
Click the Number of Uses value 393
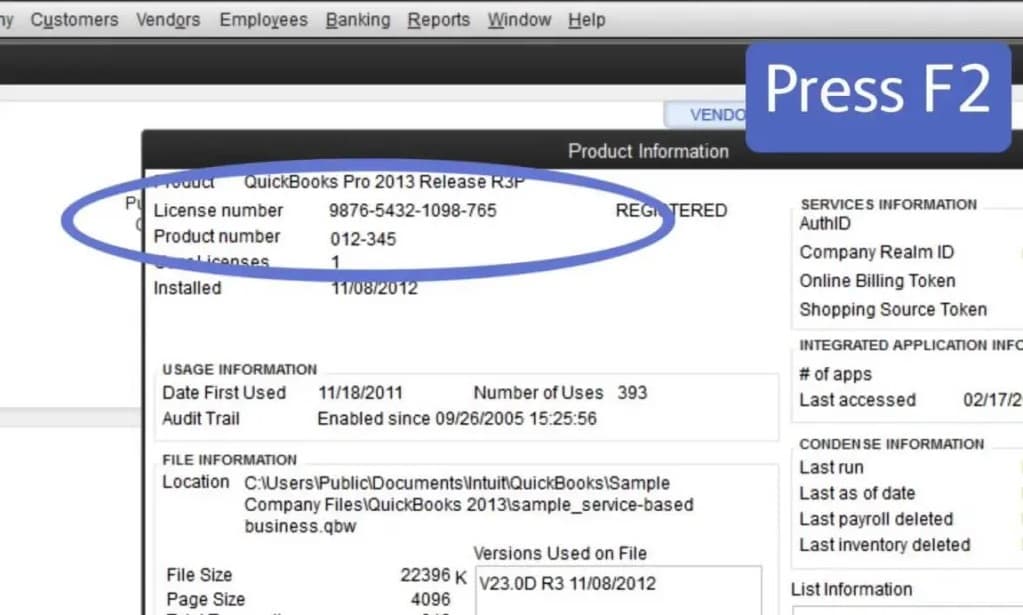click(632, 393)
